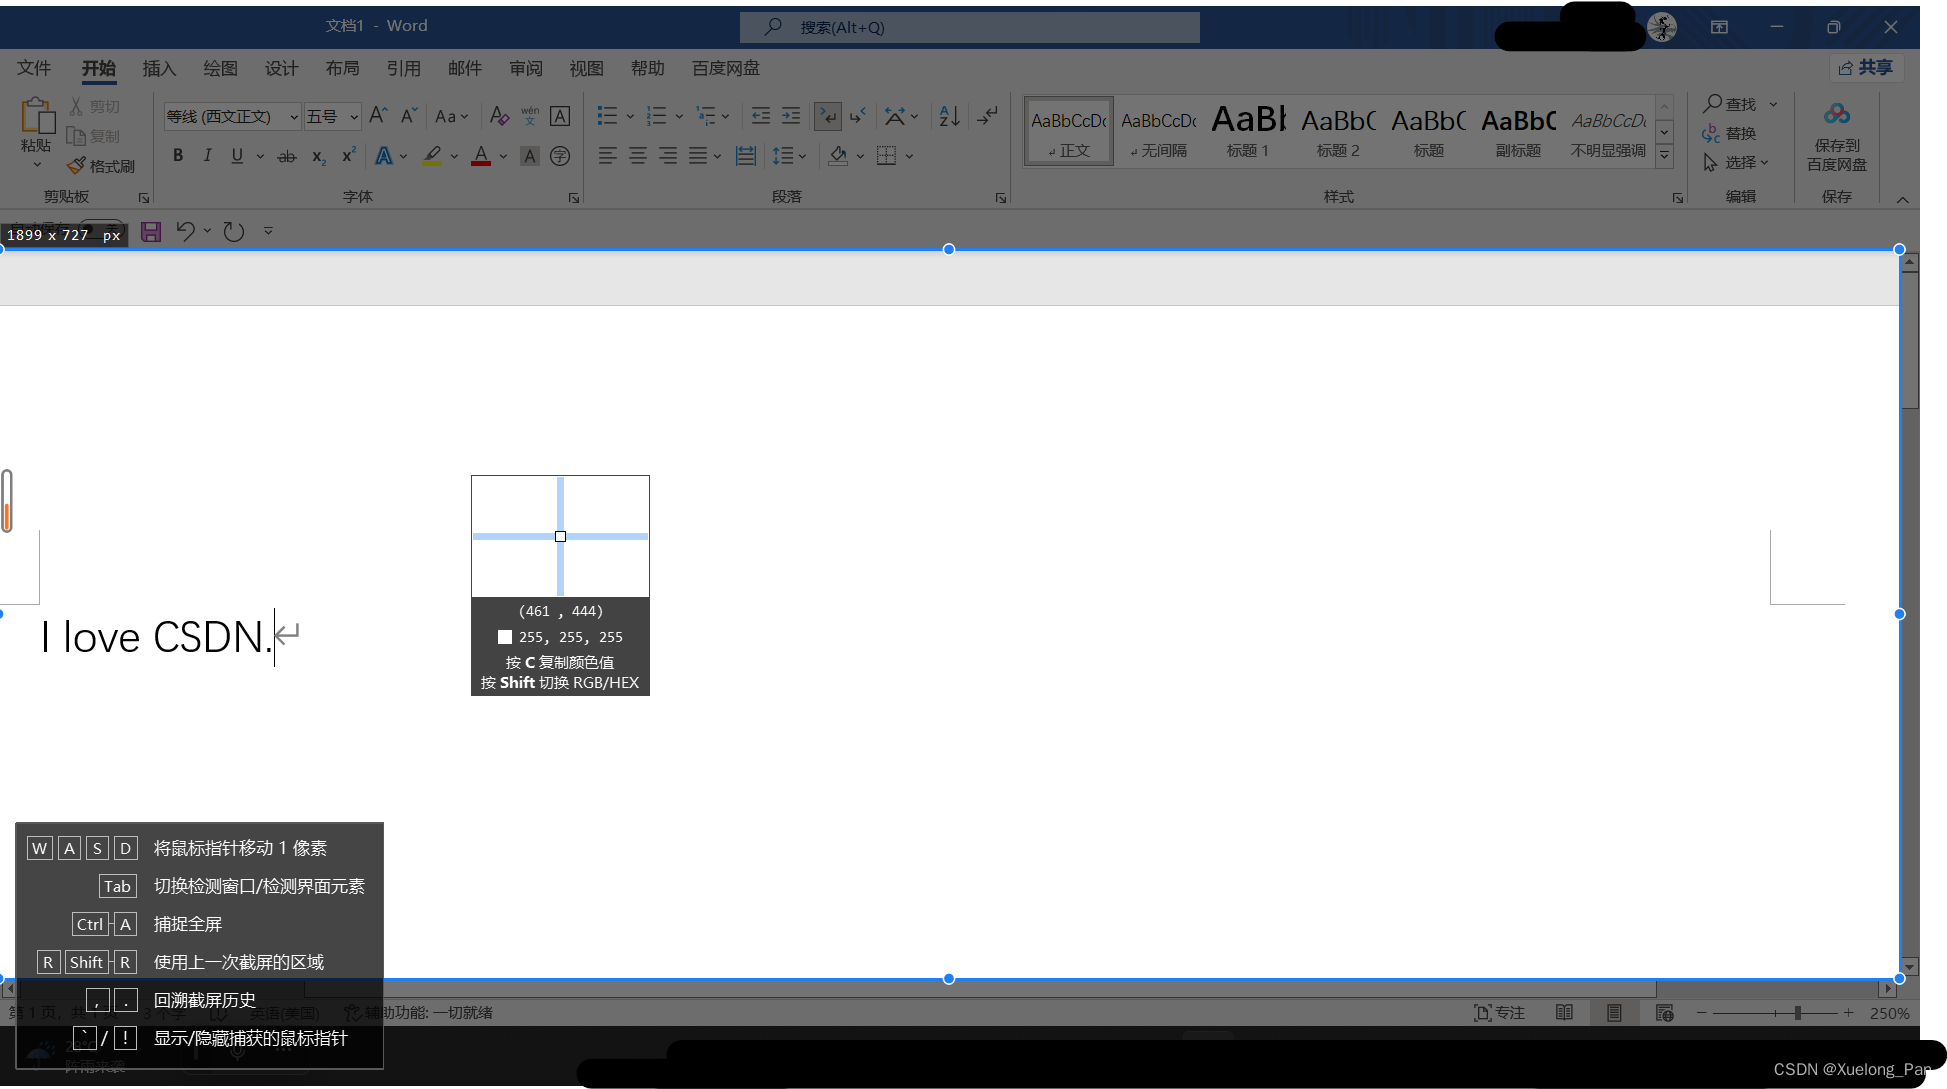1947x1089 pixels.
Task: Toggle Italic formatting
Action: tap(207, 156)
